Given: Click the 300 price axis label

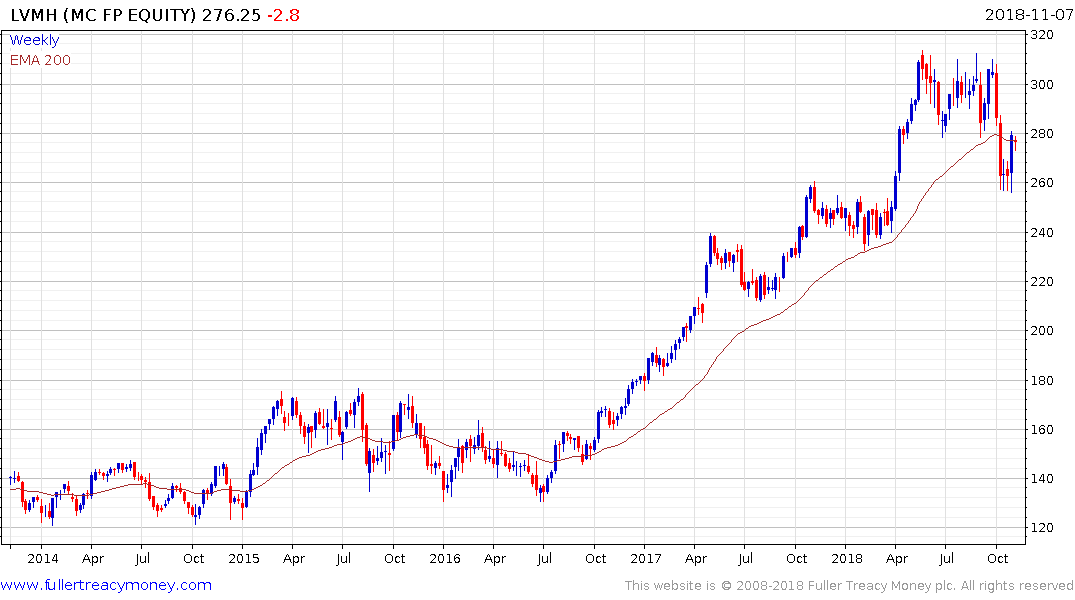Looking at the screenshot, I should point(1042,84).
